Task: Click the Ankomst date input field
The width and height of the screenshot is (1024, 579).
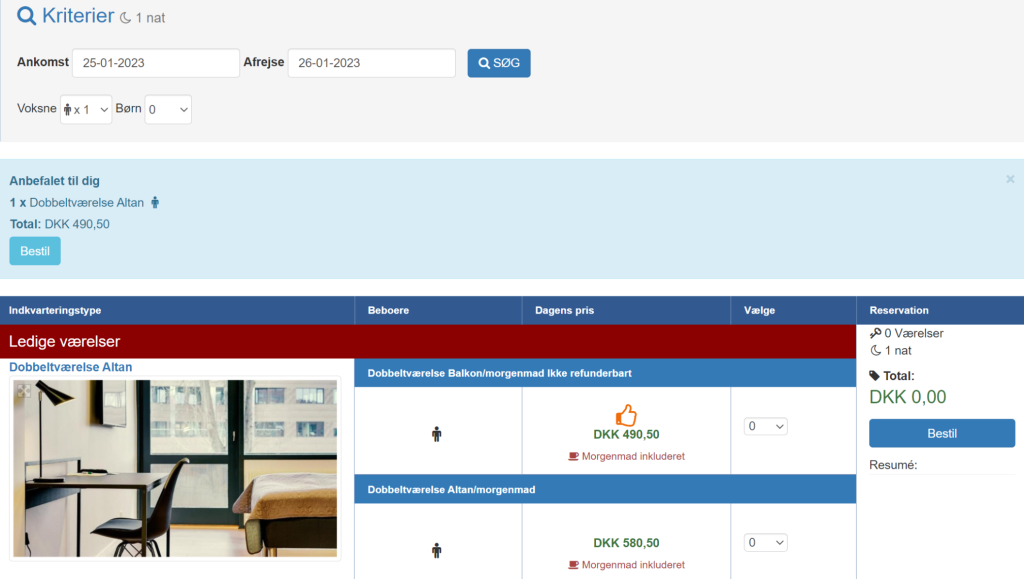Action: [155, 63]
